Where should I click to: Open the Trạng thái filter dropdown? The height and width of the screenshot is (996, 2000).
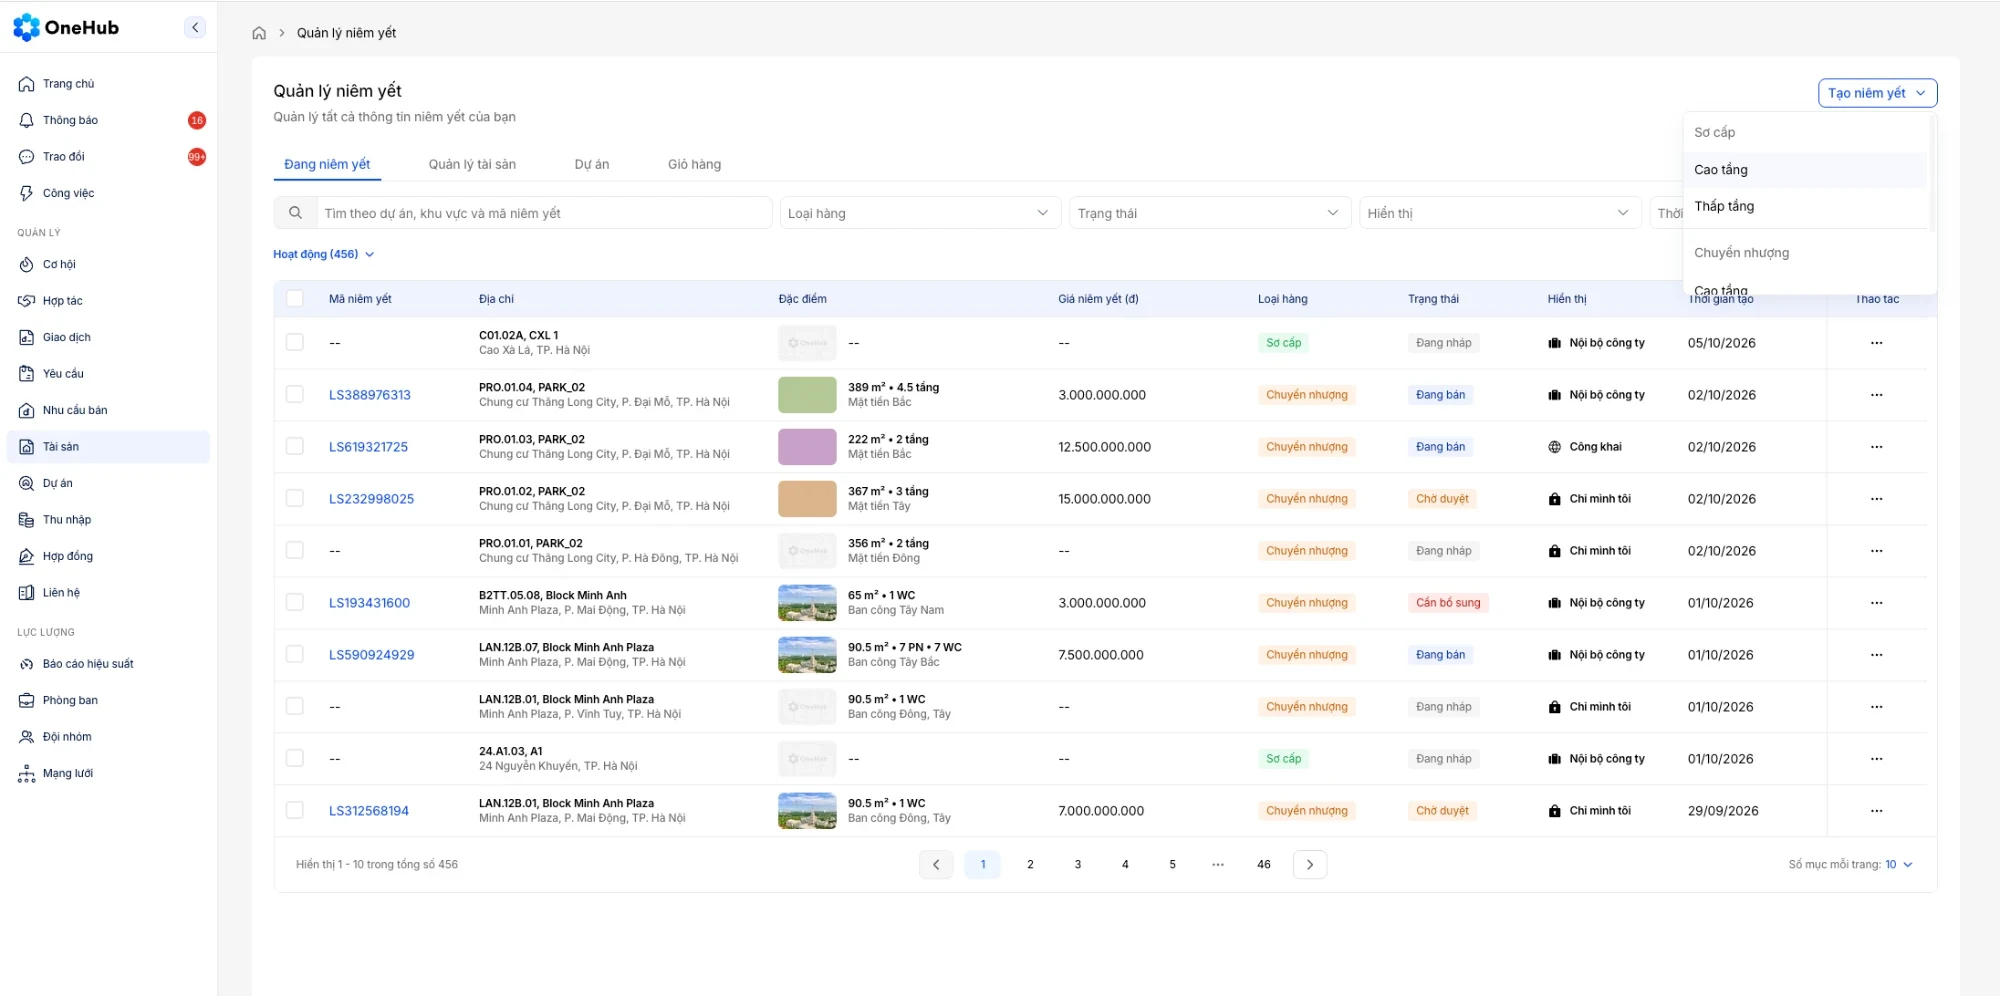click(x=1210, y=213)
